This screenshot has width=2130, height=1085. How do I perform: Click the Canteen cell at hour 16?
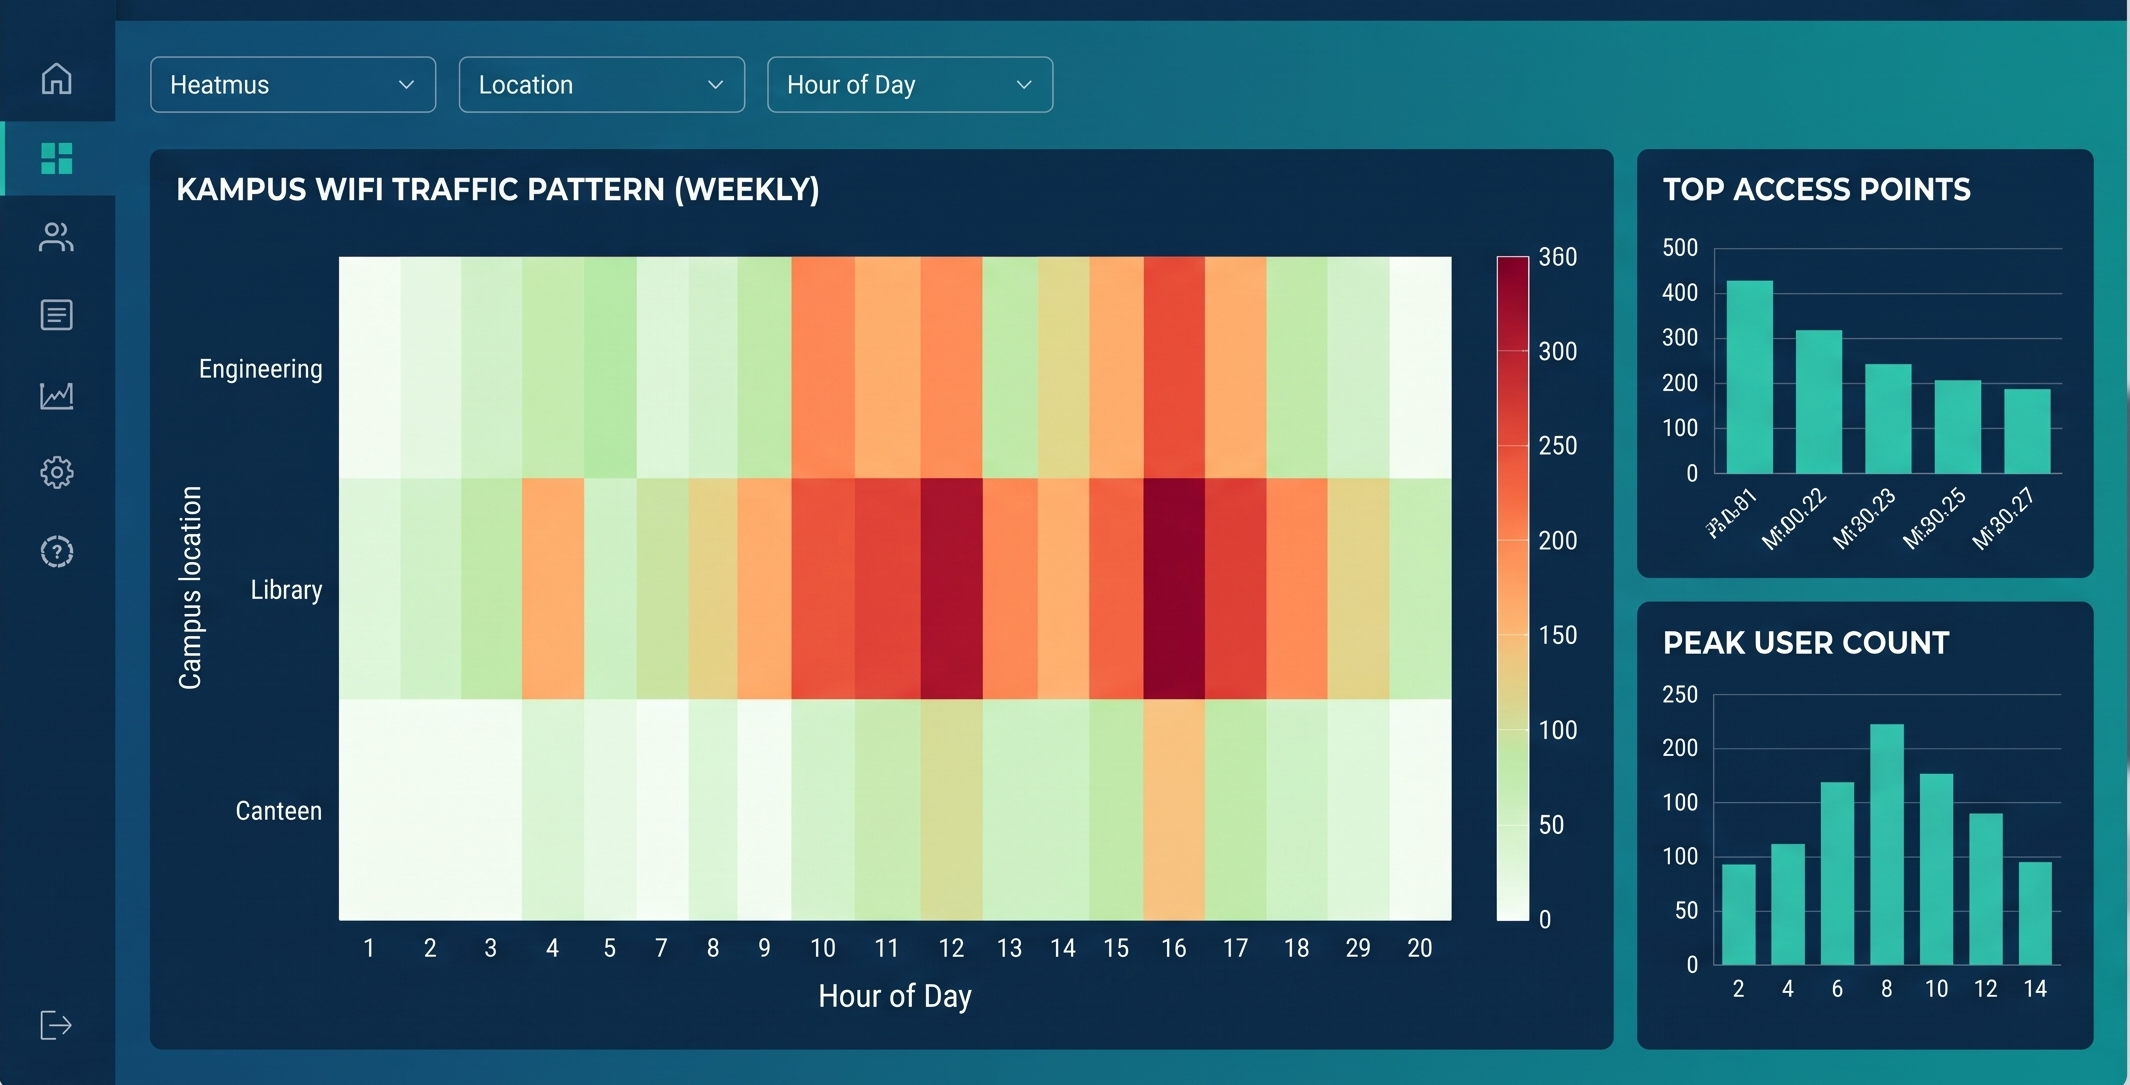1174,809
